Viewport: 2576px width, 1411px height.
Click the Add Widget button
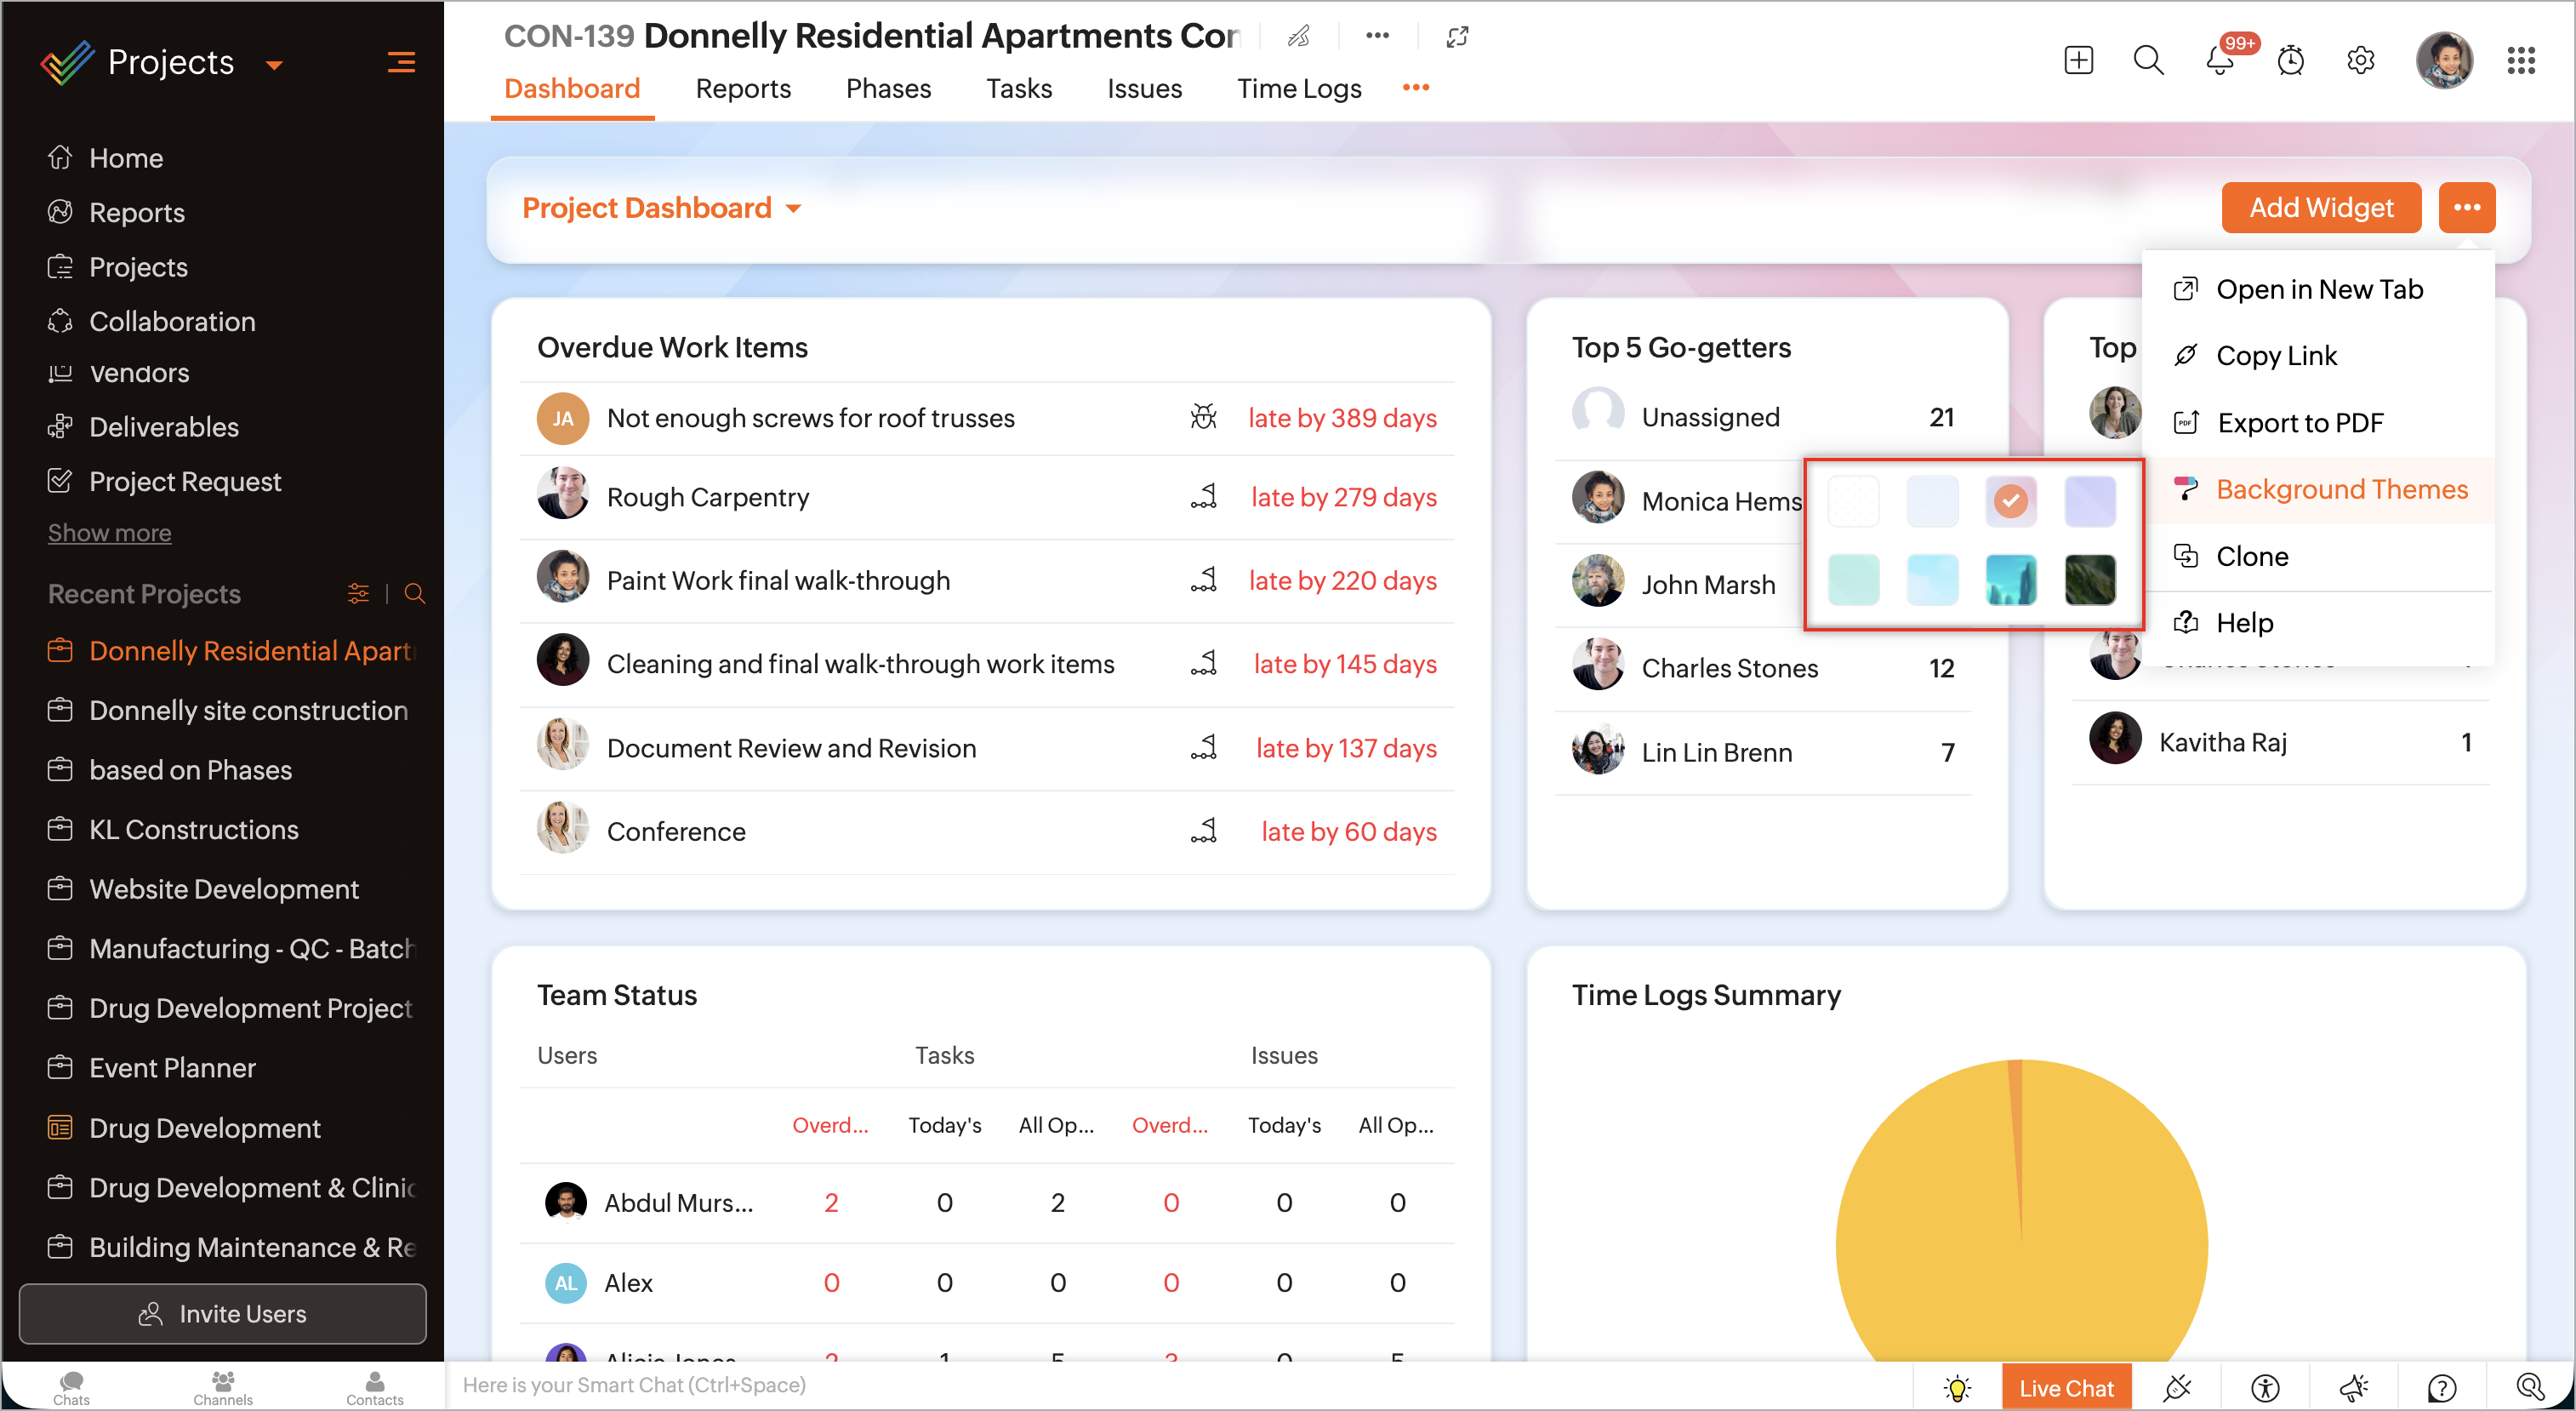click(2320, 208)
